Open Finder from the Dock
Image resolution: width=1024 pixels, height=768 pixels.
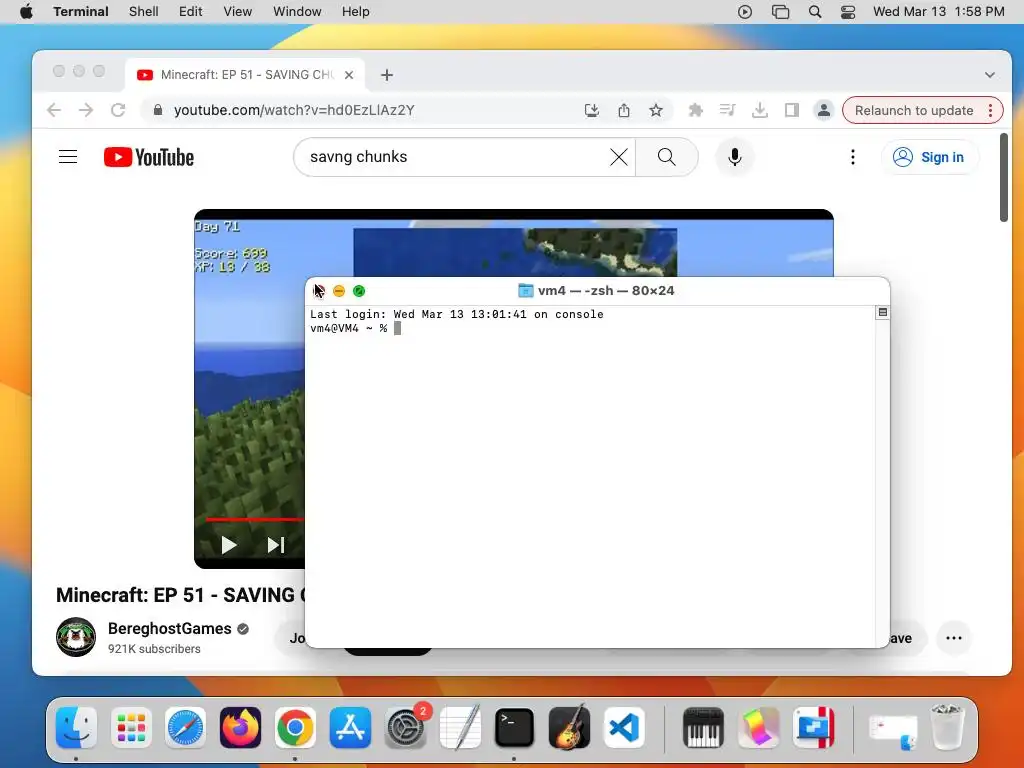(x=76, y=728)
